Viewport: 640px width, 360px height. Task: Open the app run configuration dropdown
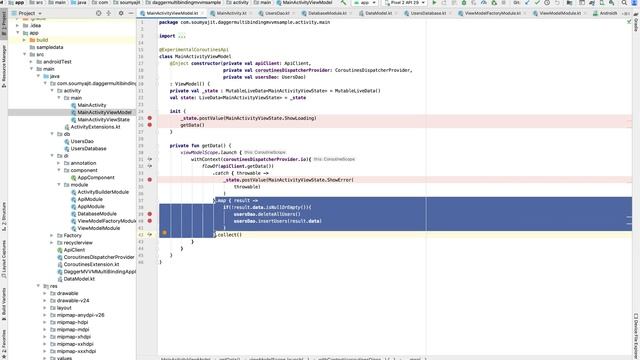[365, 2]
